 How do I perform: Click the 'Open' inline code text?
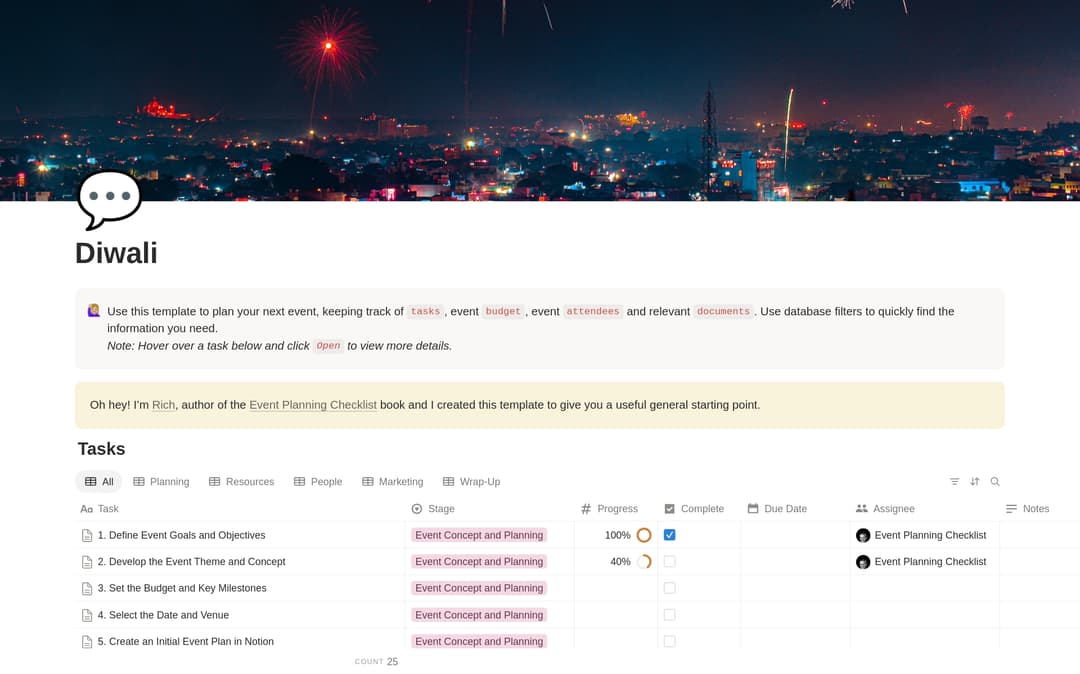pos(328,346)
